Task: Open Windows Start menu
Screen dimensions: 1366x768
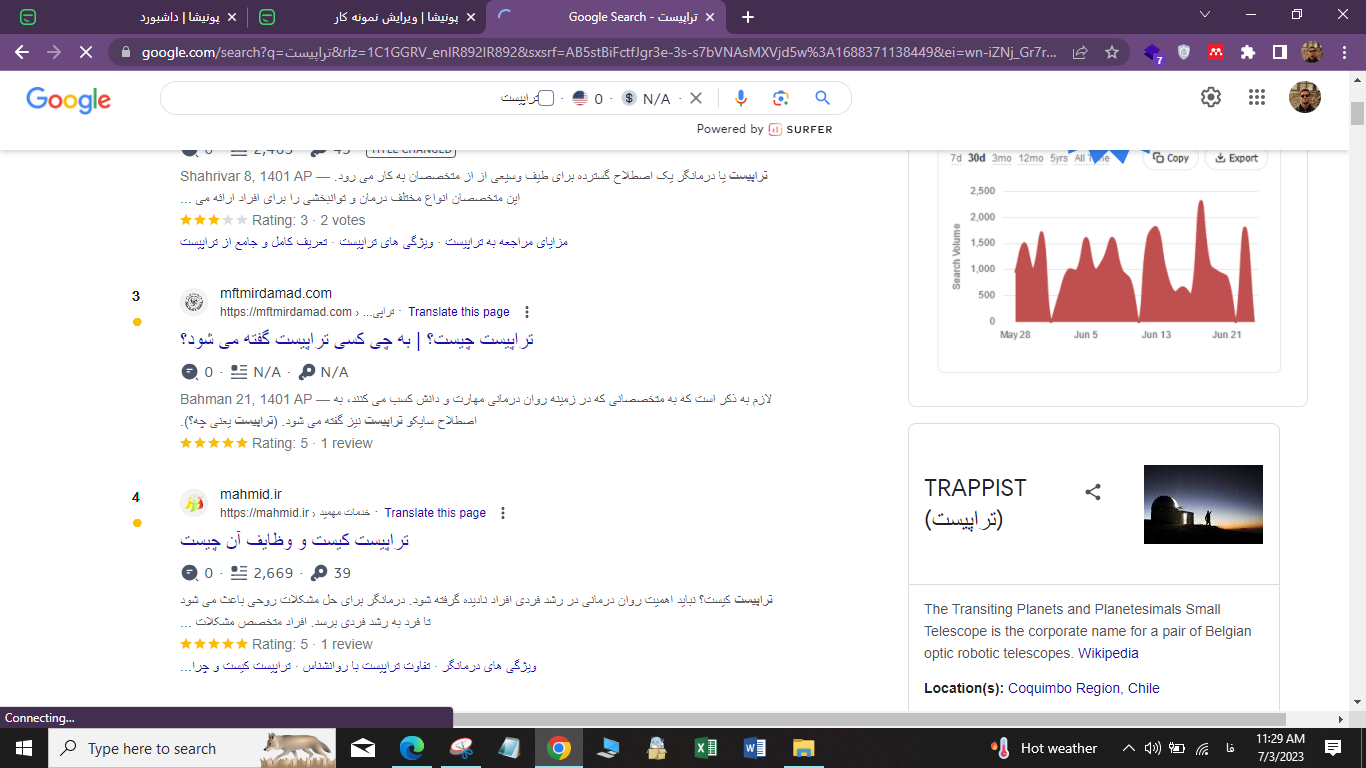Action: click(x=24, y=748)
